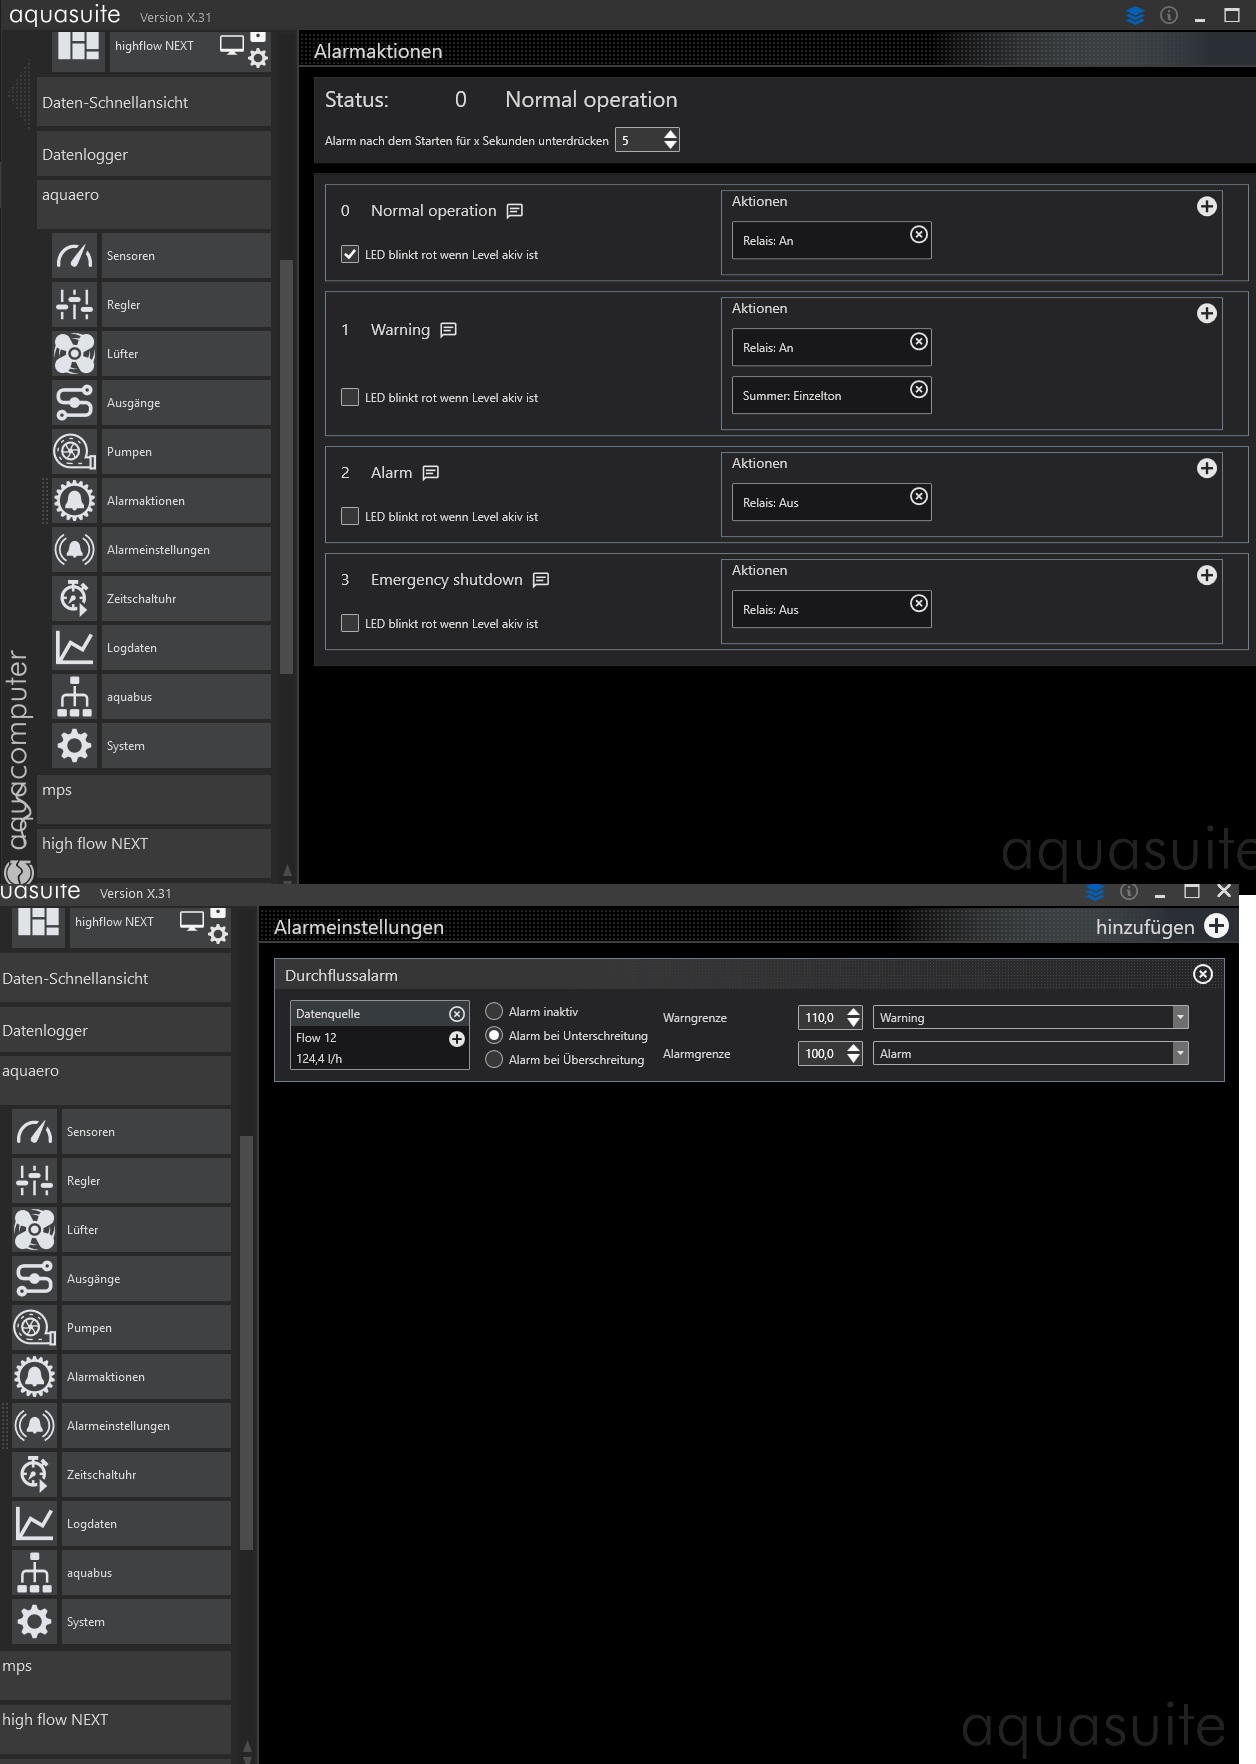The width and height of the screenshot is (1256, 1764).
Task: Enable LED blinkt rot for Warning level
Action: 350,397
